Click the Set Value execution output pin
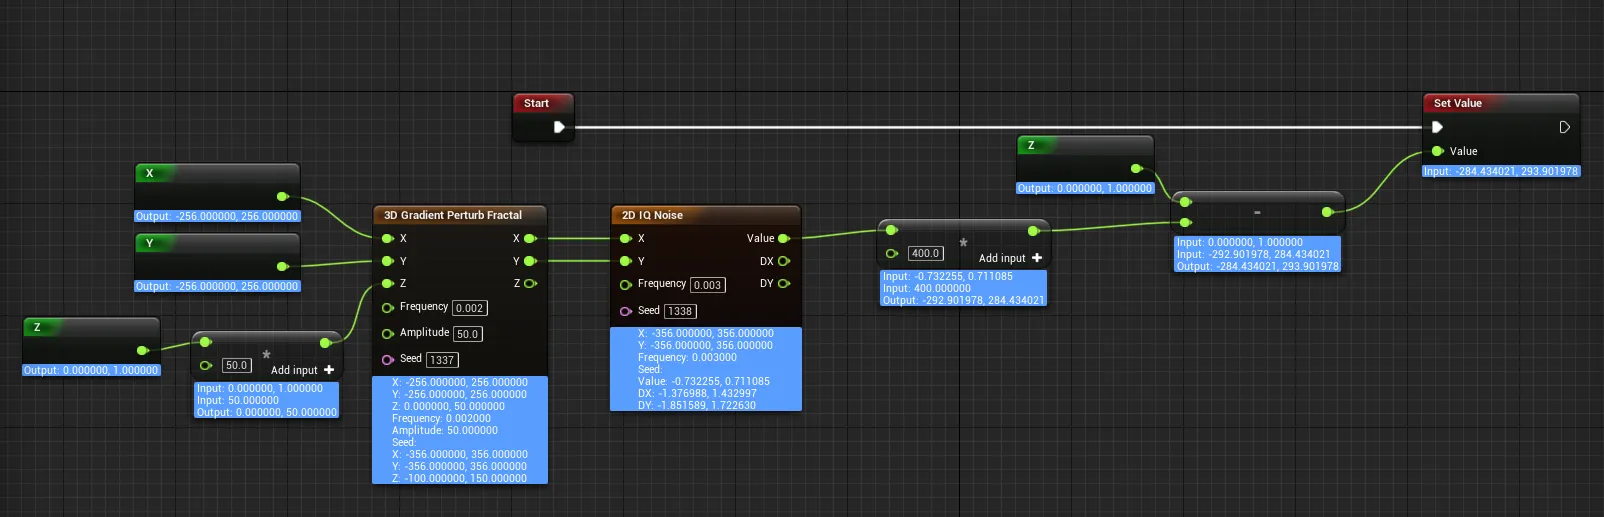 pos(1564,127)
